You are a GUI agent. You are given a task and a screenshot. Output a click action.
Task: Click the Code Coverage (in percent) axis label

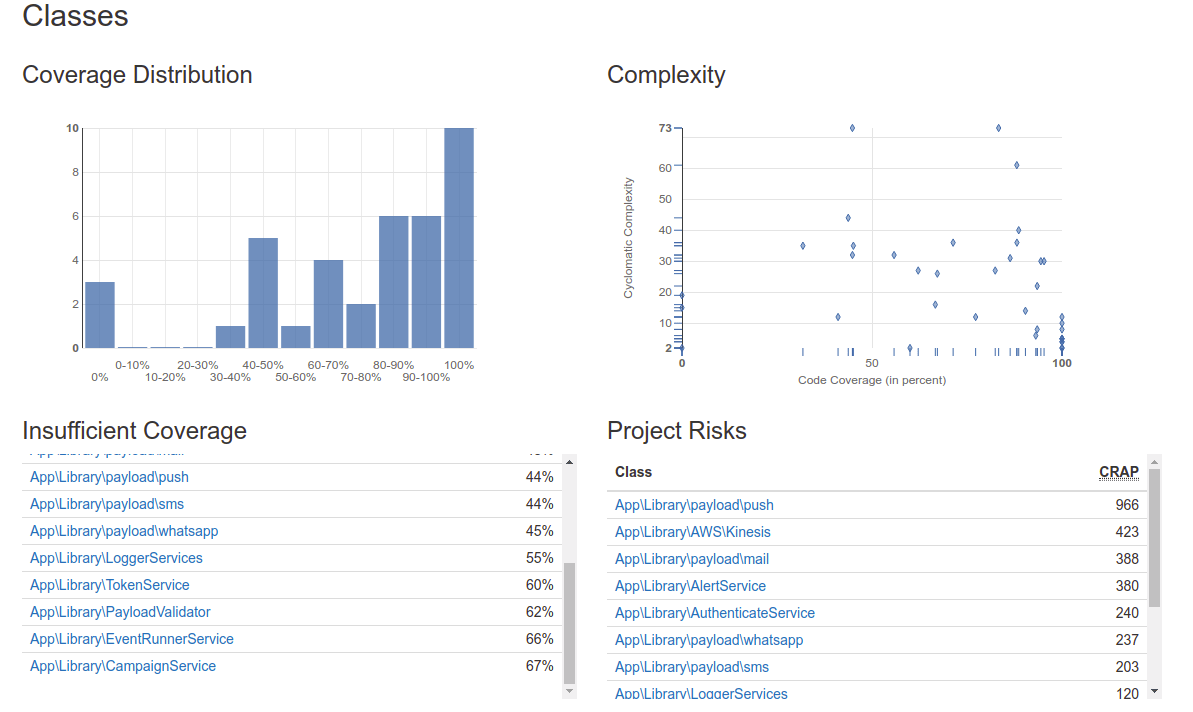tap(872, 380)
